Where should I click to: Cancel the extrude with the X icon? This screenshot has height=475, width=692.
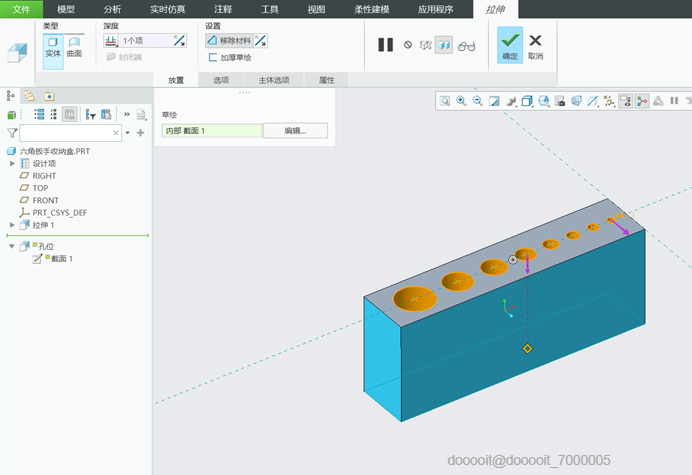(536, 42)
